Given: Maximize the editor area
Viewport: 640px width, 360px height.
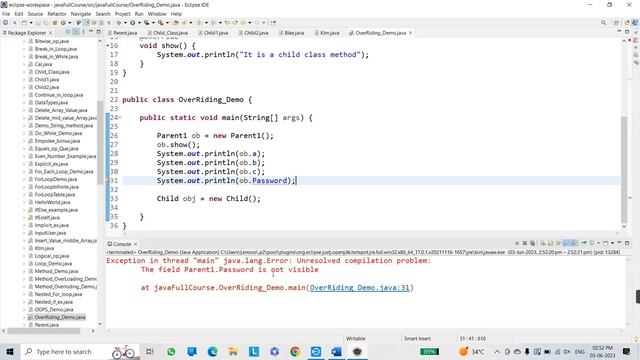Looking at the screenshot, I should pos(627,31).
